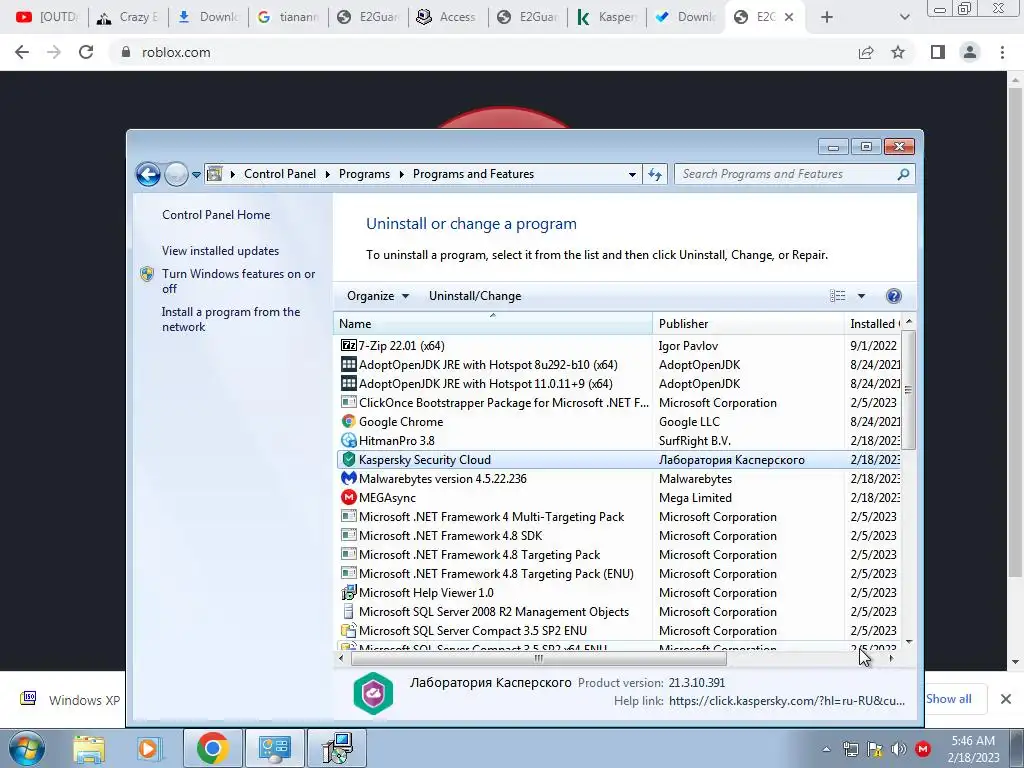
Task: Open the help question mark icon
Action: (893, 296)
